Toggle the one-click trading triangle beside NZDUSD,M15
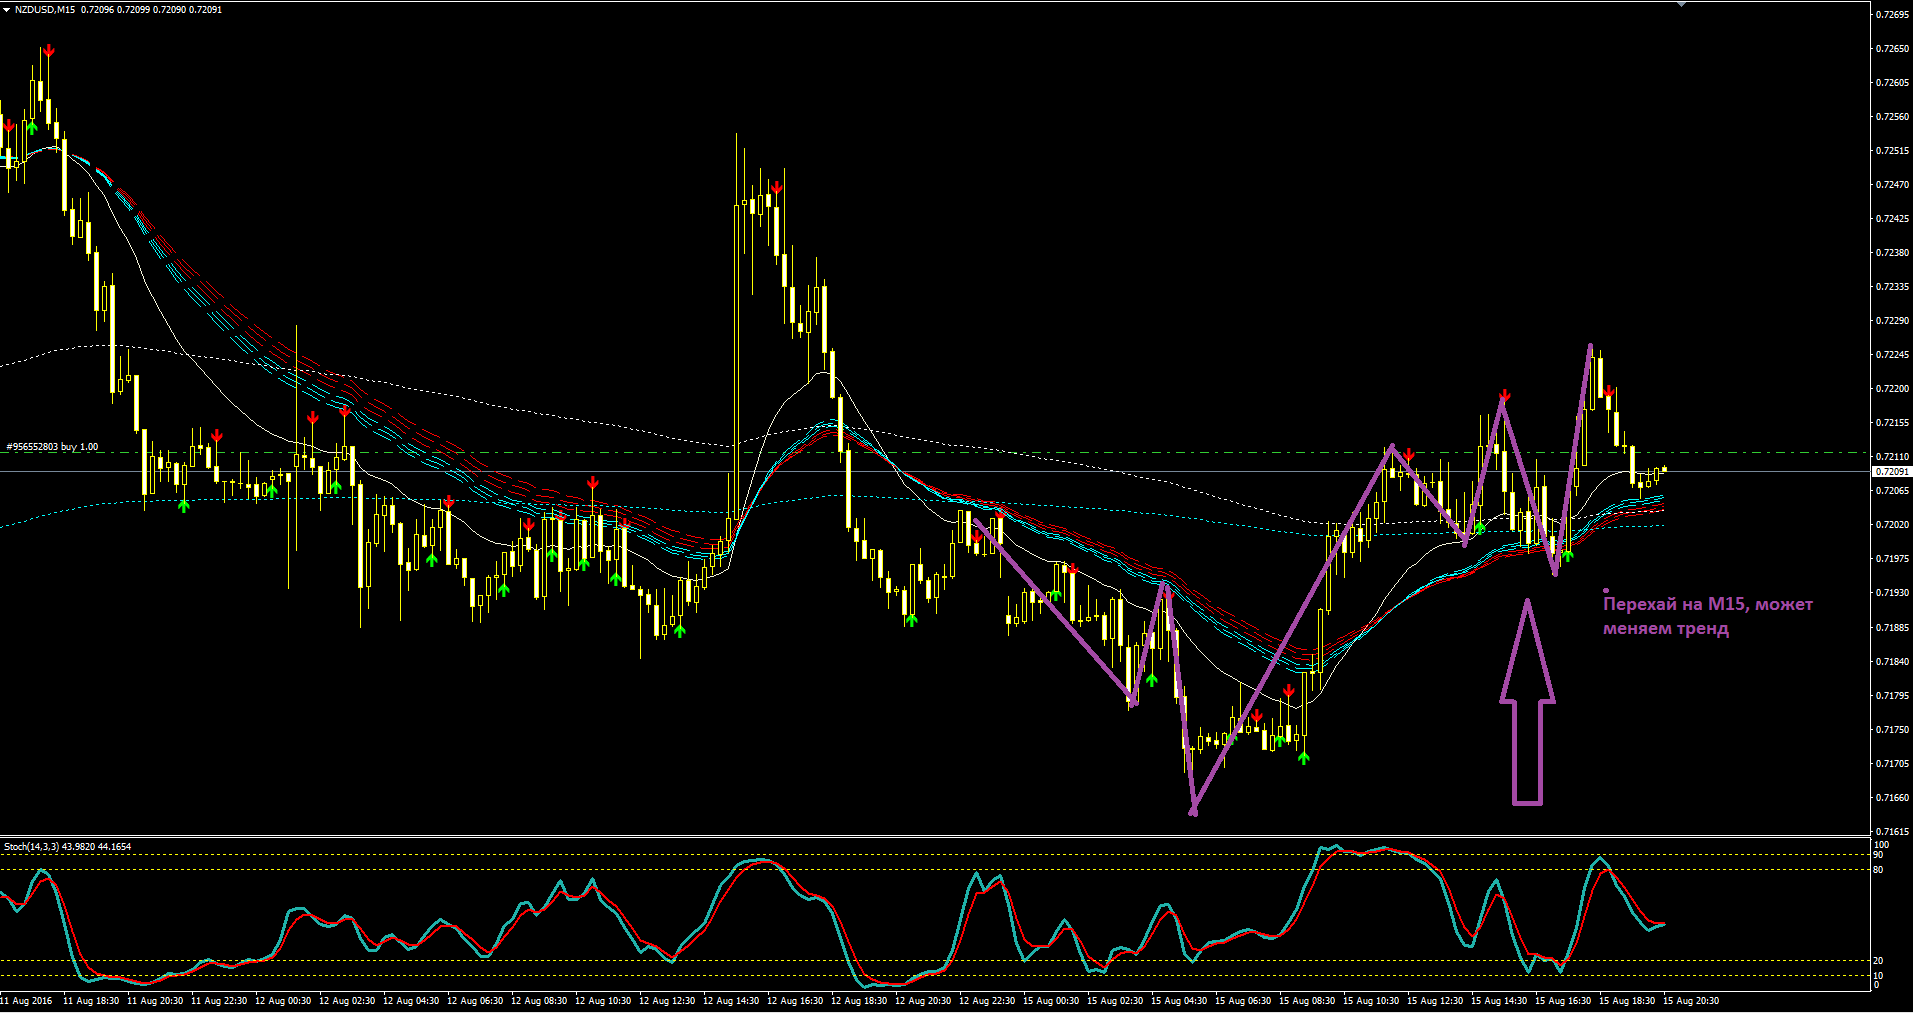Viewport: 1913px width, 1013px height. click(x=7, y=9)
